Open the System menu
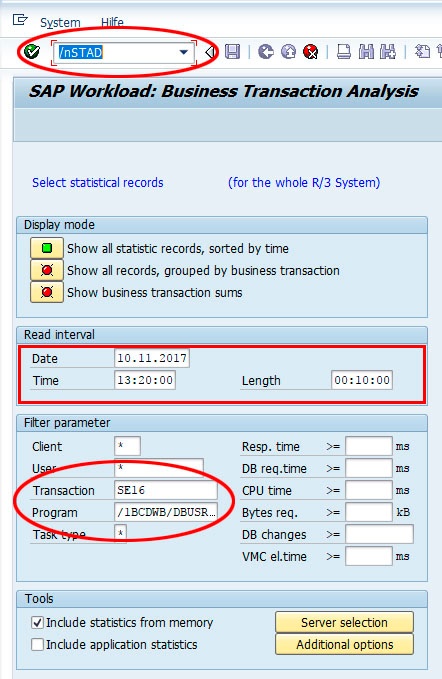This screenshot has width=442, height=679. click(60, 22)
